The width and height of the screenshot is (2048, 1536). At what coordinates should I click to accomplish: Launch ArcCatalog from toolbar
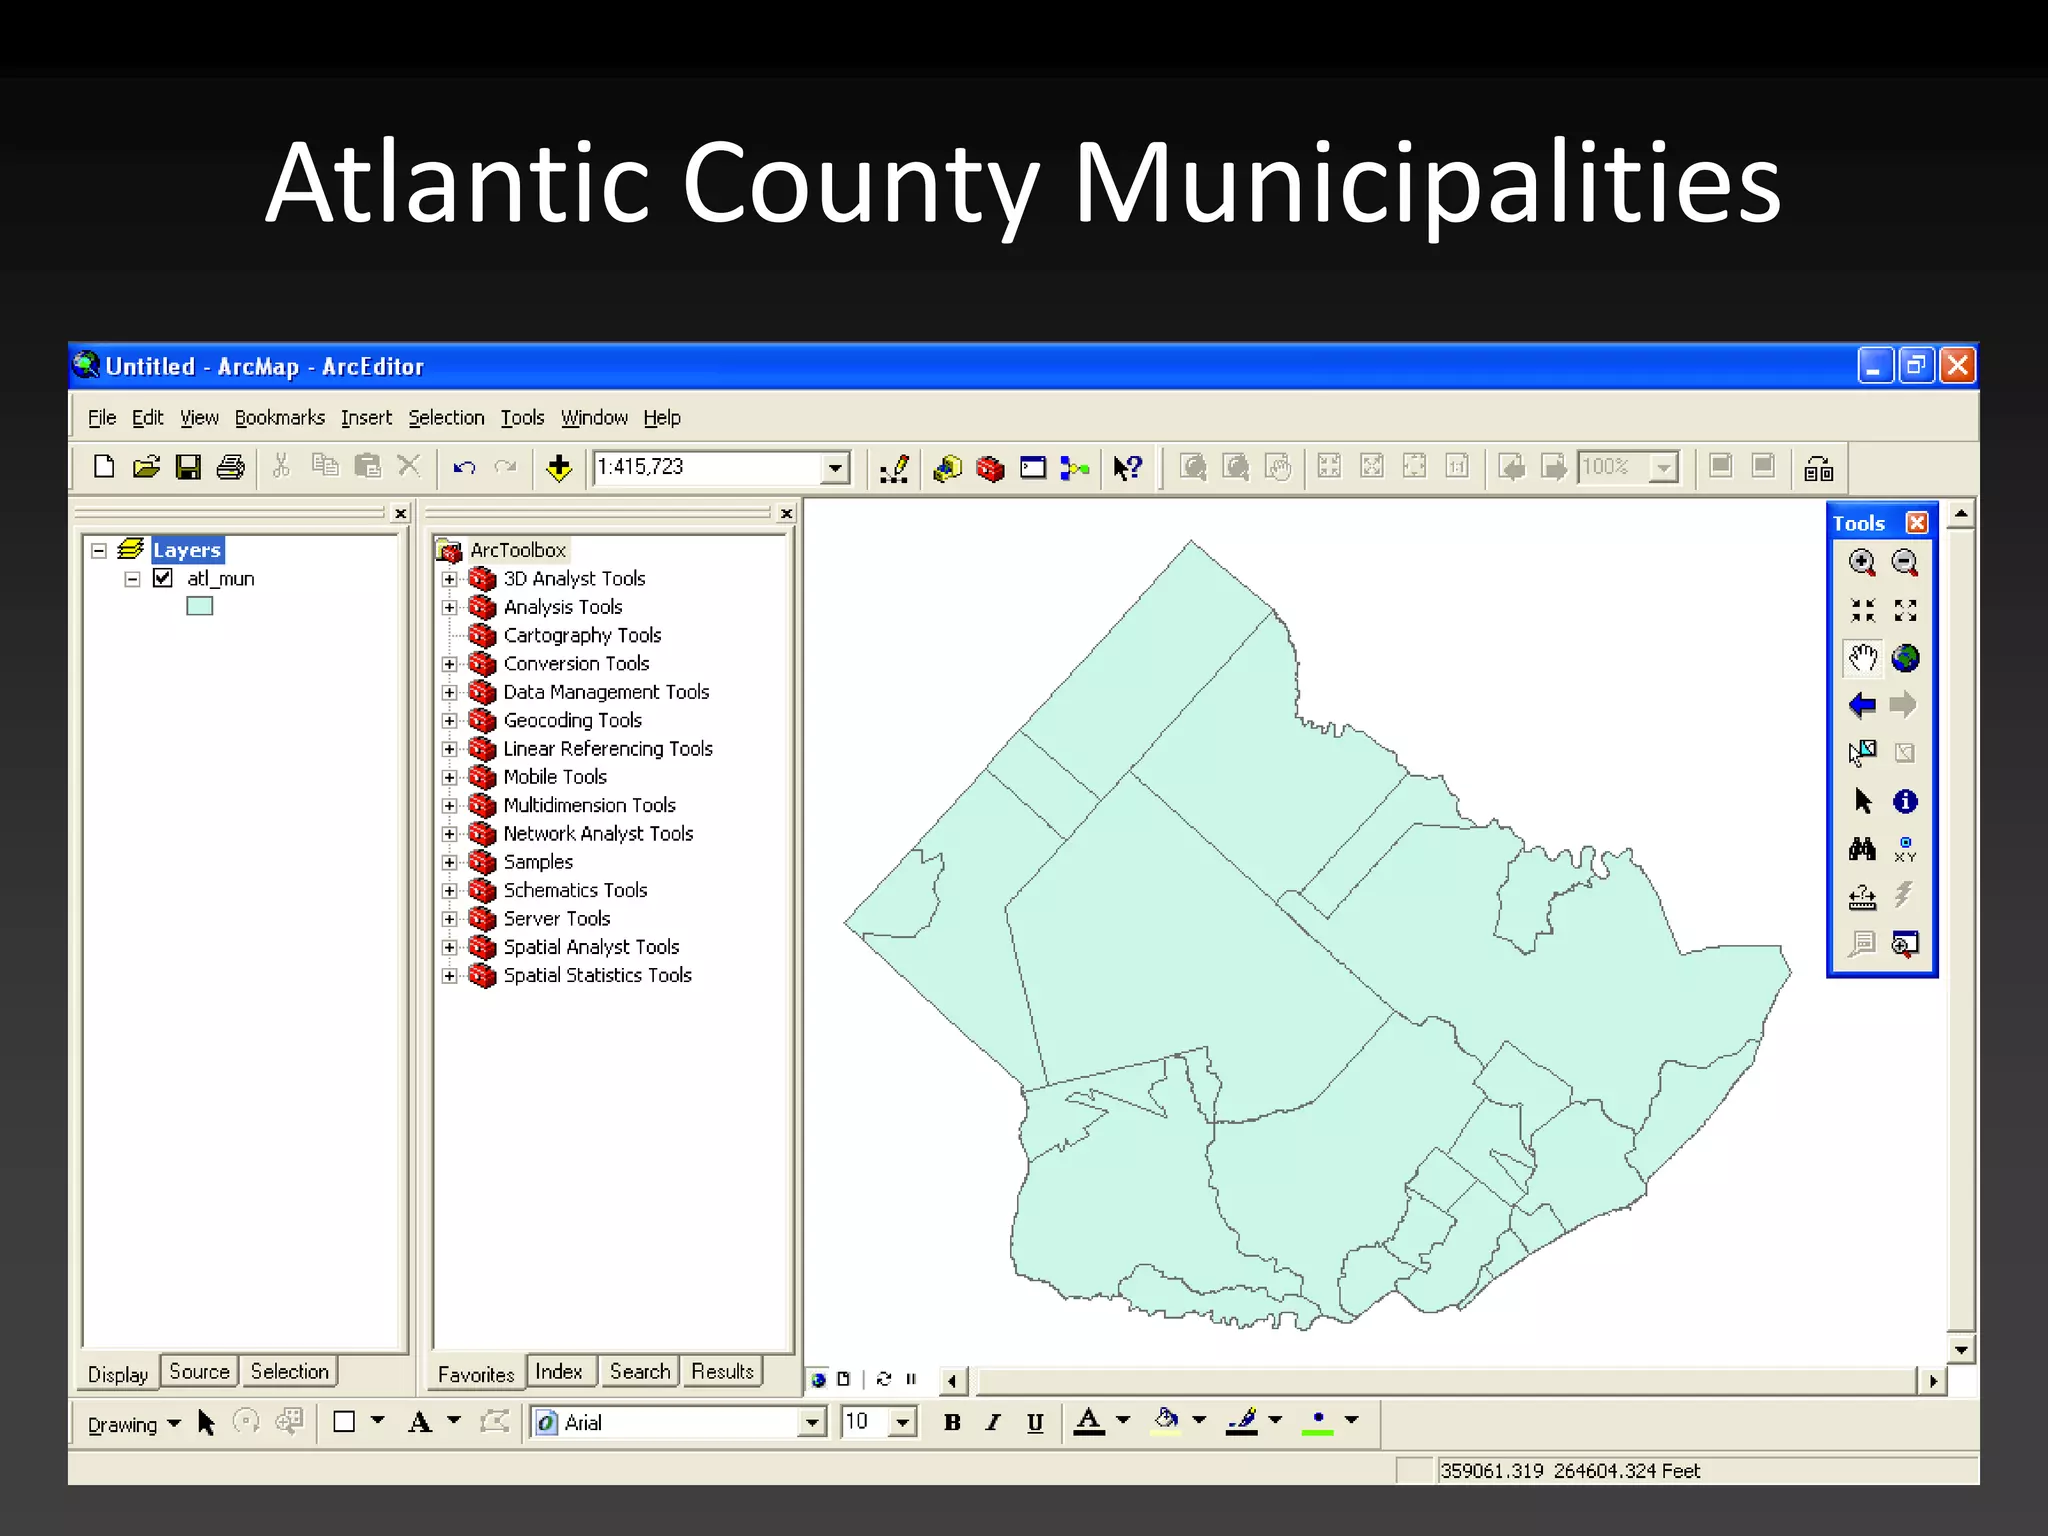[x=947, y=468]
